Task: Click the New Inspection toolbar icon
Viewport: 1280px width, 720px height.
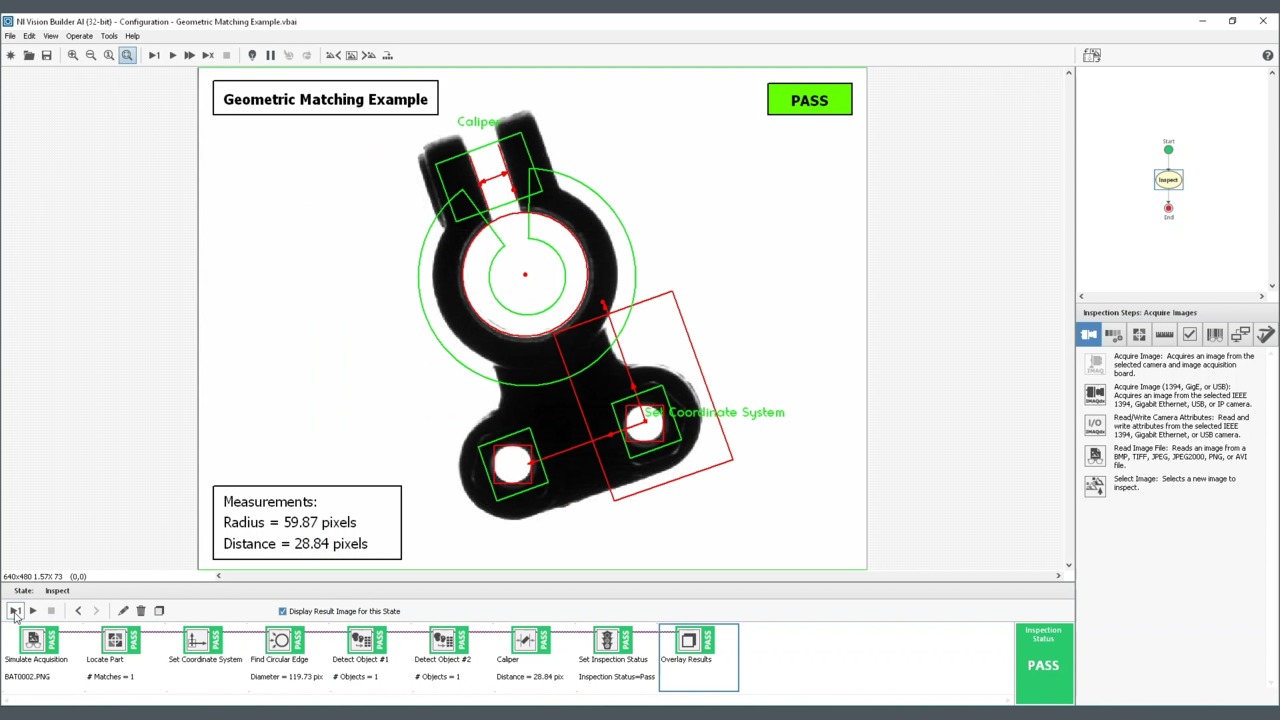Action: coord(11,55)
